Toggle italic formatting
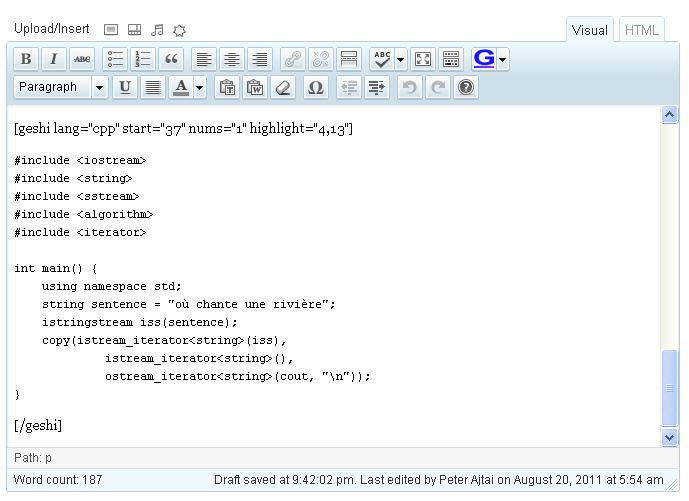 pos(54,59)
